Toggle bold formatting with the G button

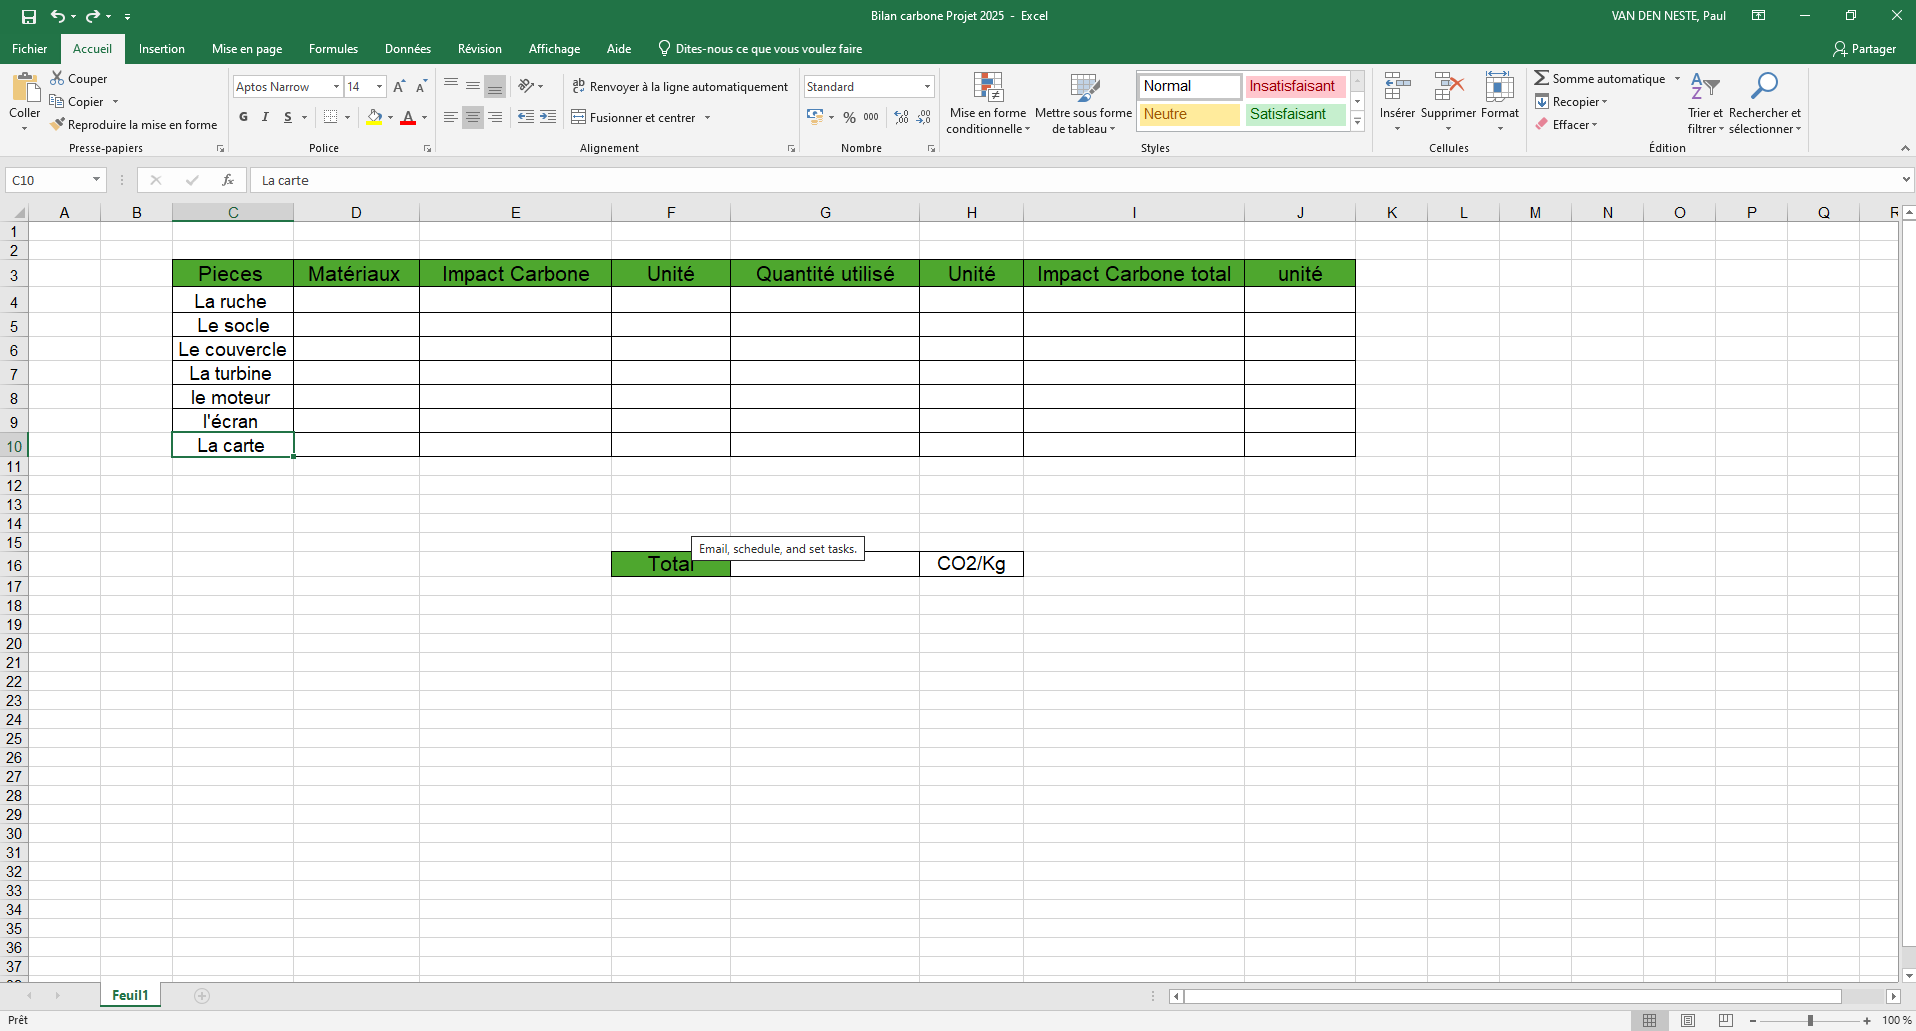coord(243,118)
